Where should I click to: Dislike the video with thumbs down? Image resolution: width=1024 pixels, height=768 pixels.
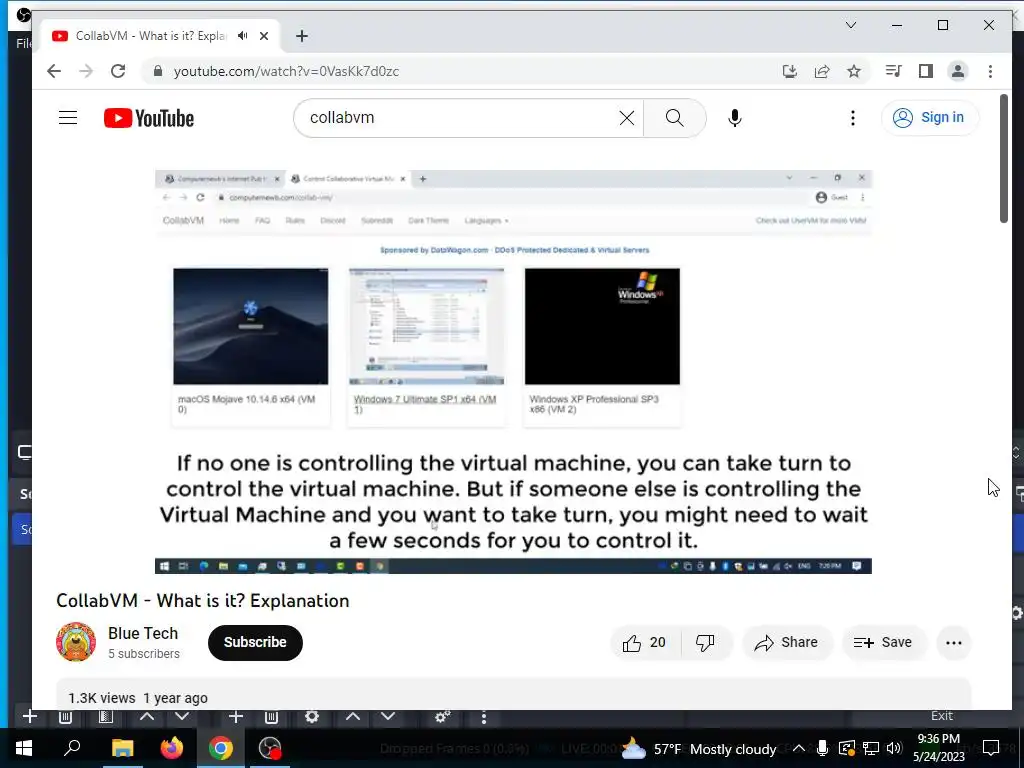(x=705, y=643)
